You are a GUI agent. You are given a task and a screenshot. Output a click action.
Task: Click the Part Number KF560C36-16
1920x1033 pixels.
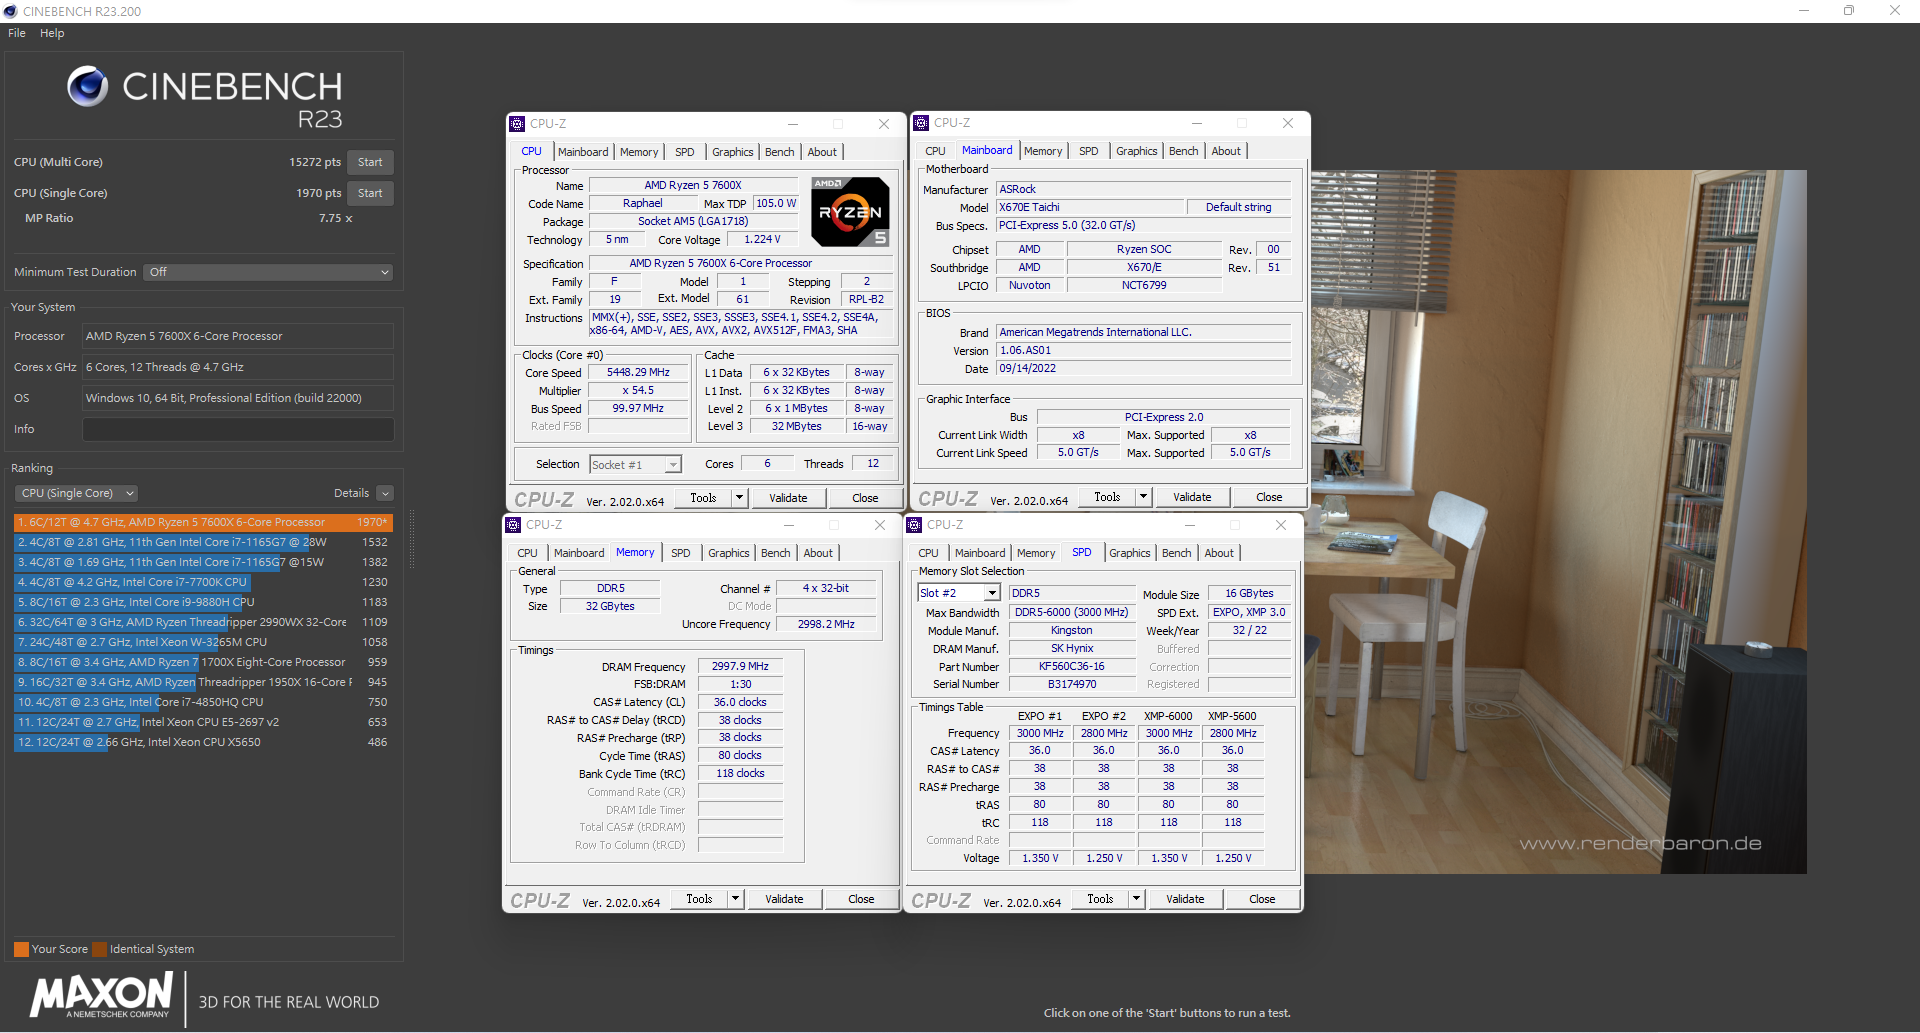1071,666
